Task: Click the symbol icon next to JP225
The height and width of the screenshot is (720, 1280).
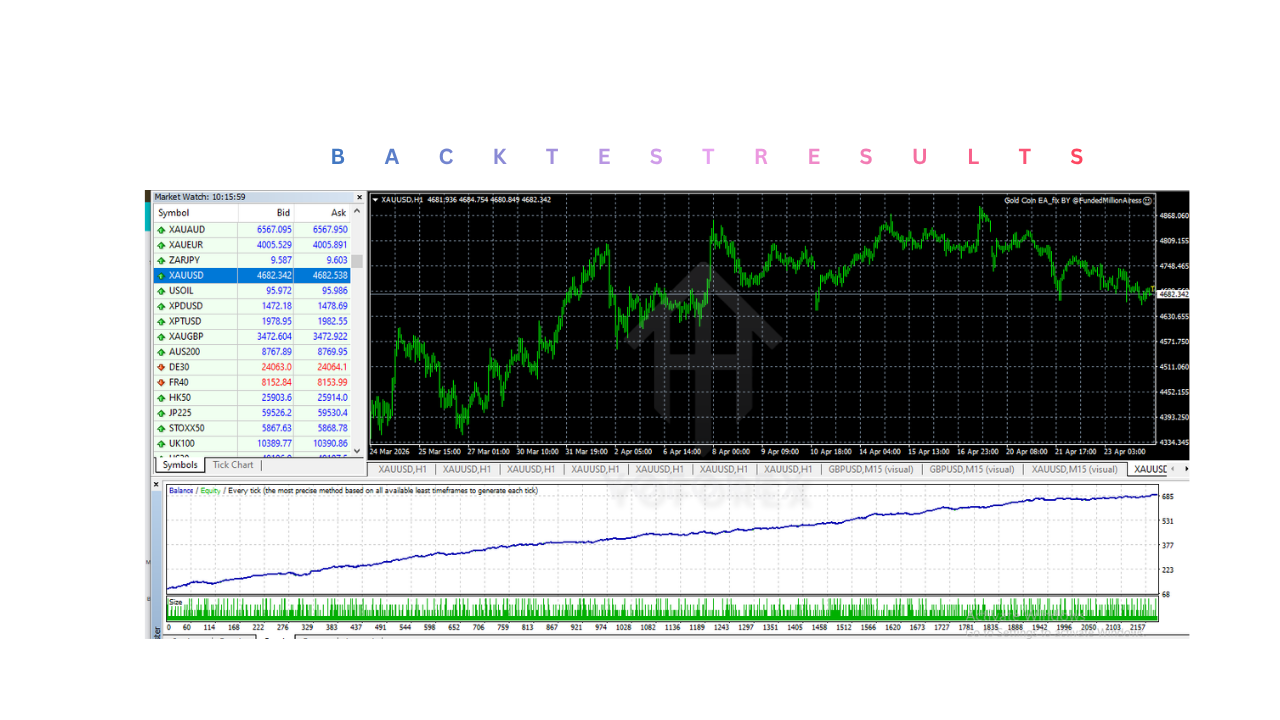Action: tap(160, 413)
